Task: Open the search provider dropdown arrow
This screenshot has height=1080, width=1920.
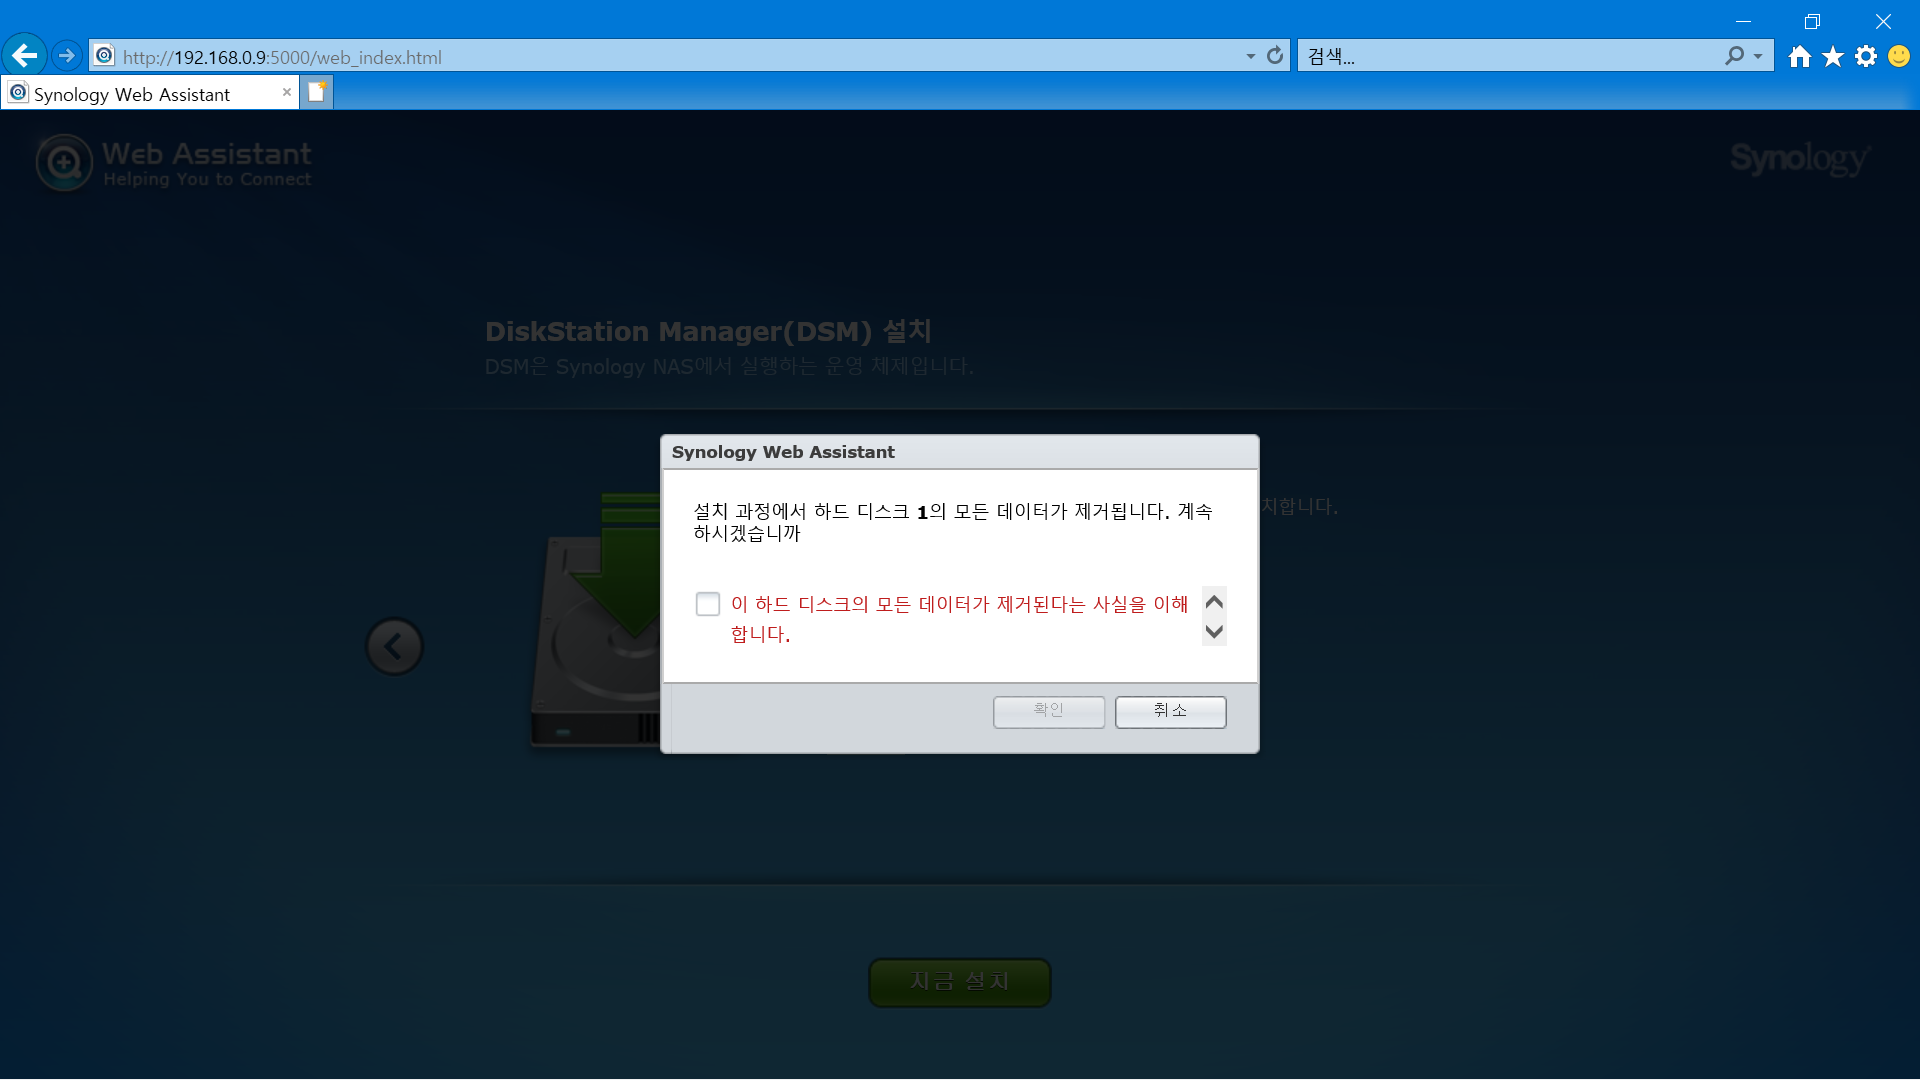Action: [1758, 57]
